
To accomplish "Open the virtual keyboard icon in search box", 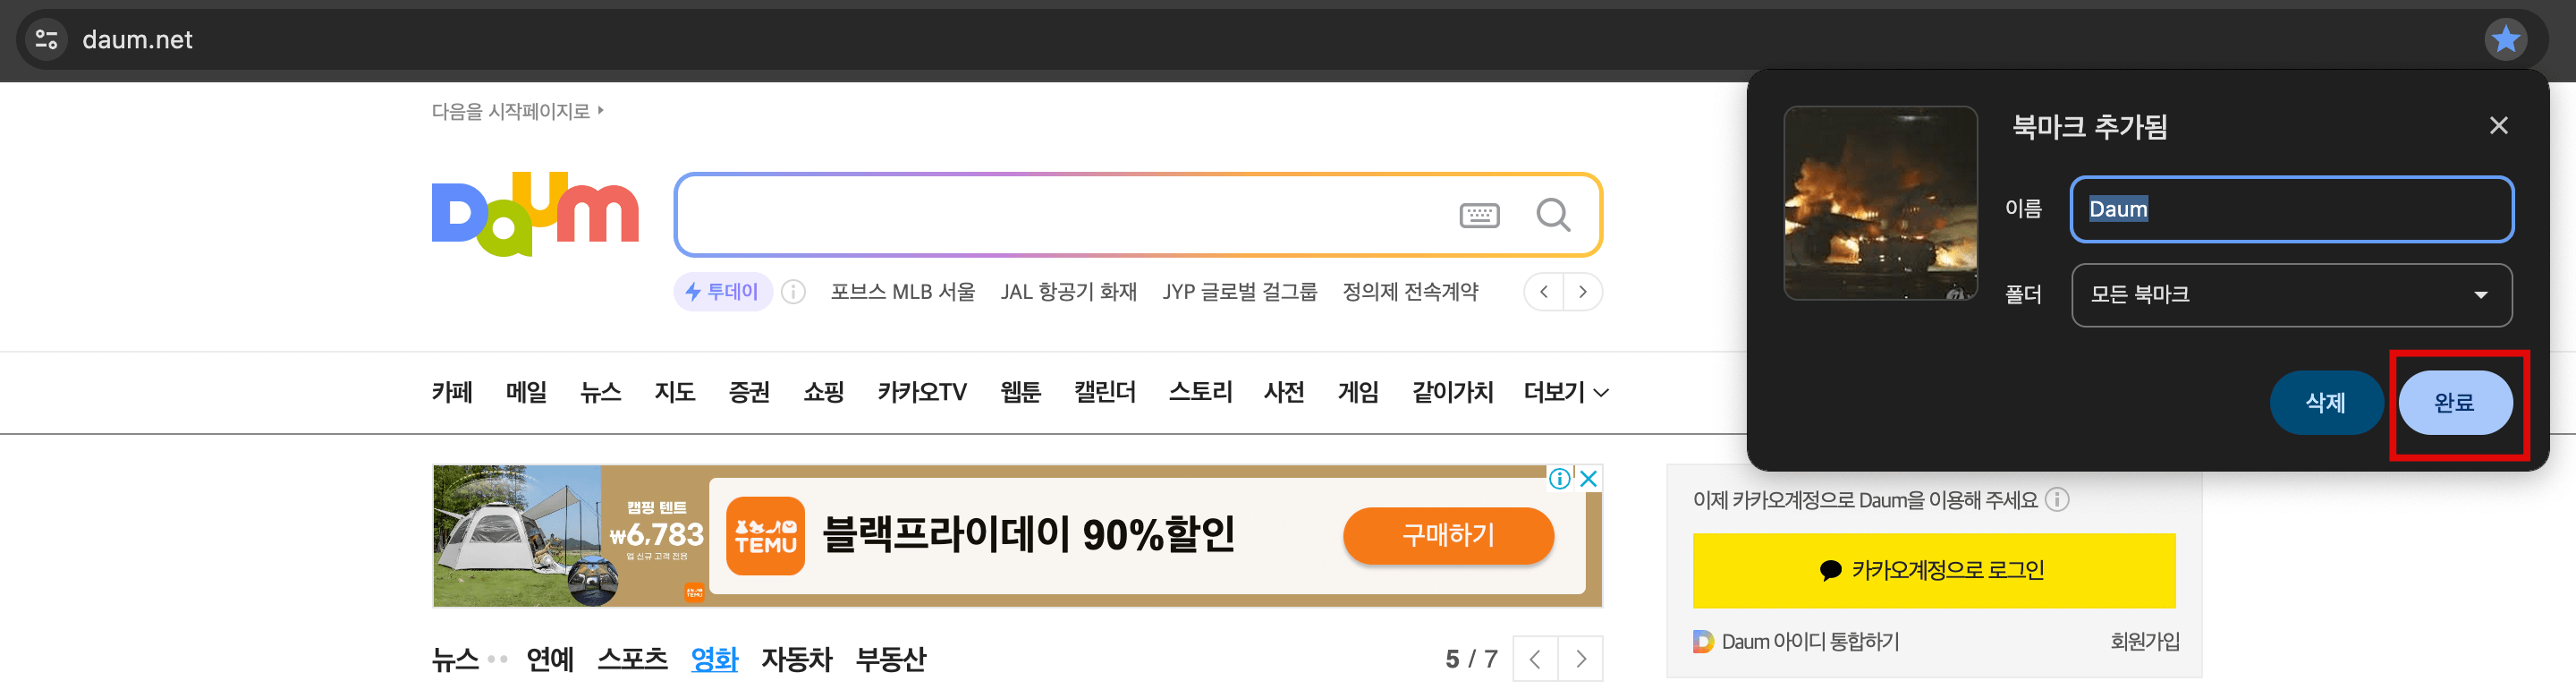I will tap(1479, 215).
